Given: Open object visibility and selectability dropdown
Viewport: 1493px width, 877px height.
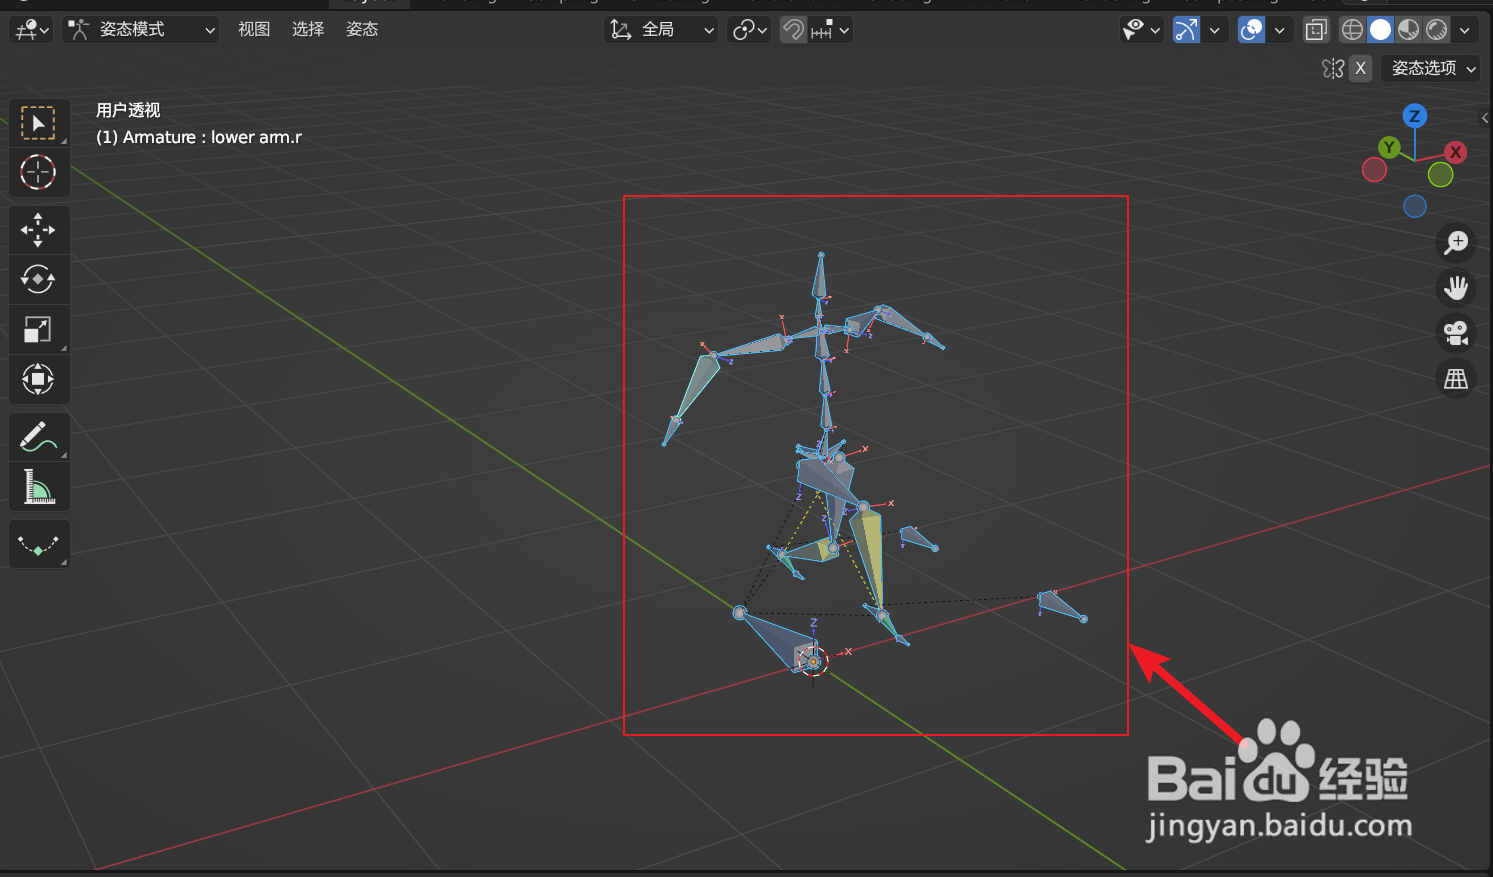Looking at the screenshot, I should coord(1141,30).
